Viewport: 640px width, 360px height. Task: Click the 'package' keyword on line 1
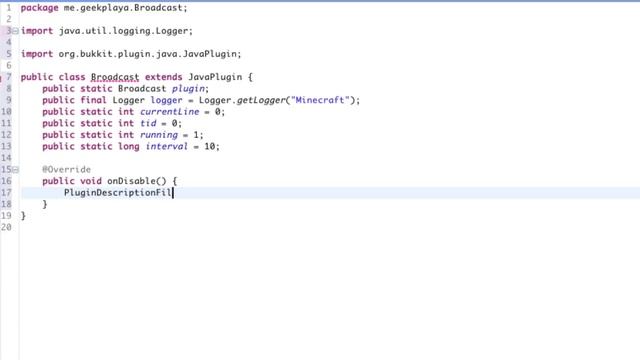[40, 8]
